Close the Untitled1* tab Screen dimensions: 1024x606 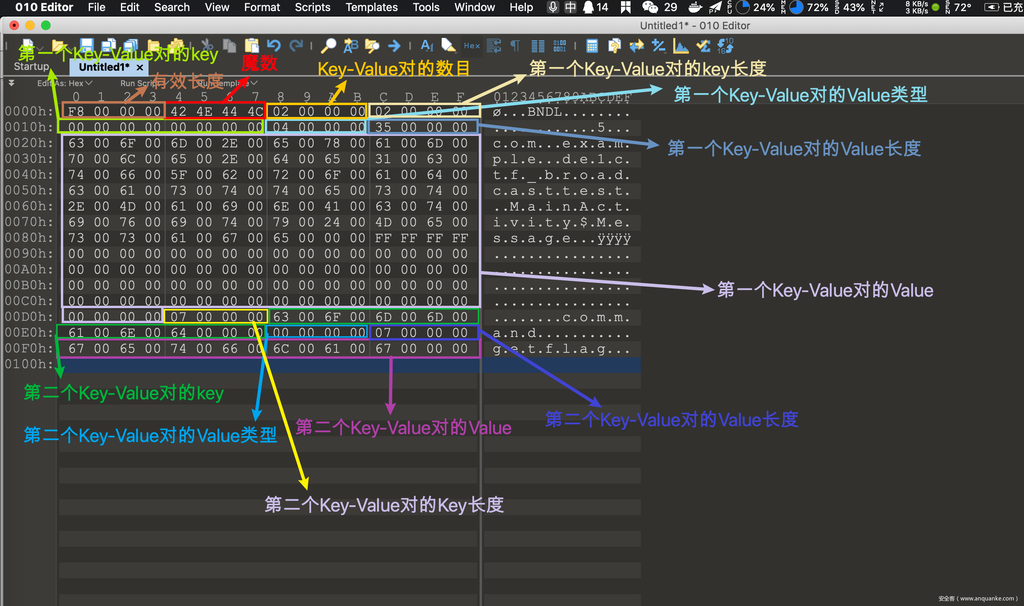[141, 67]
